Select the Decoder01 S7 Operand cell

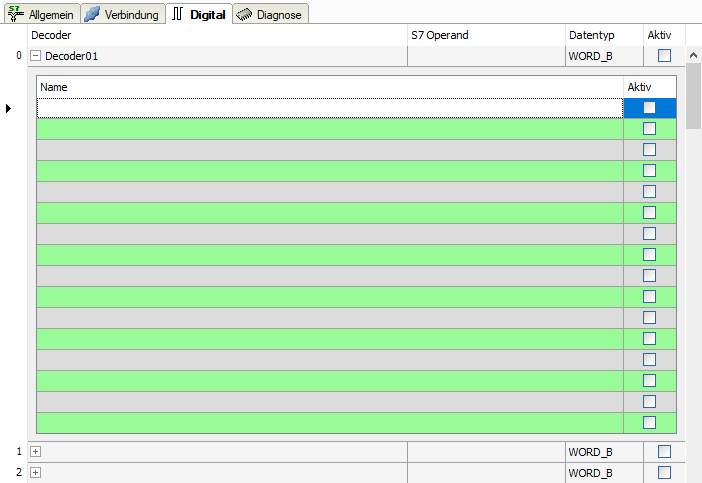point(486,56)
